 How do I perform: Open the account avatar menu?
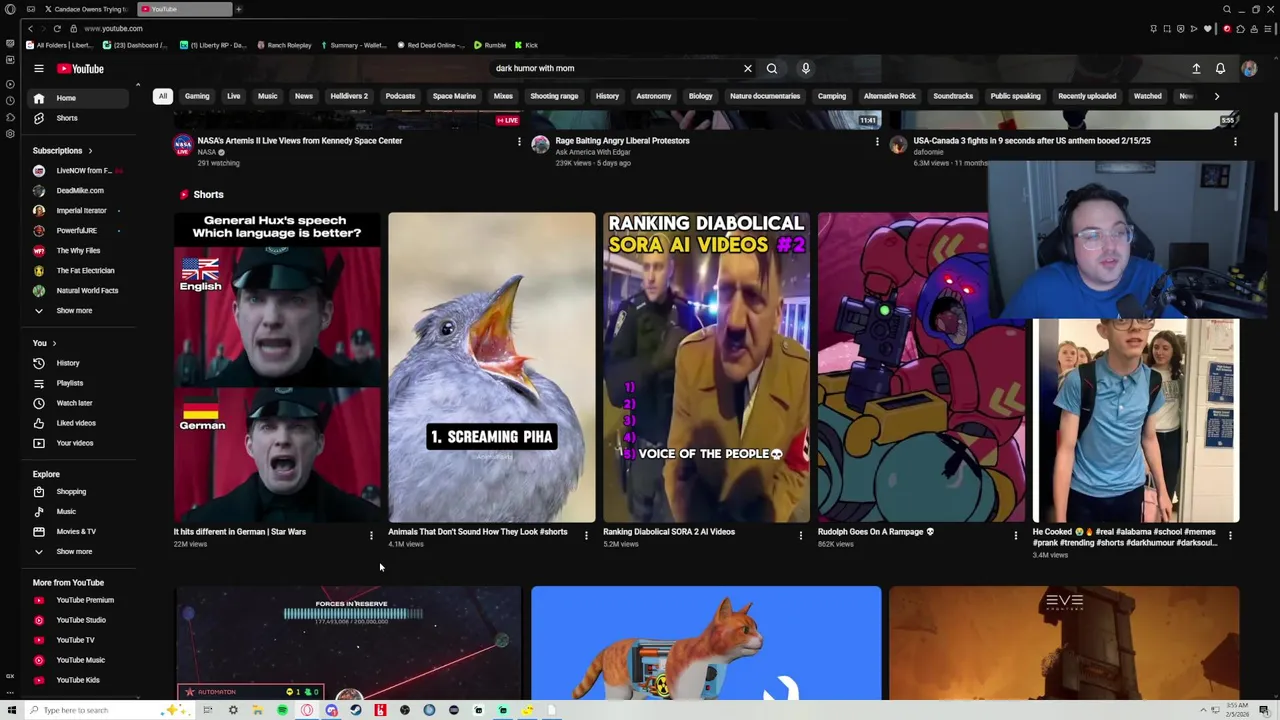pos(1249,68)
